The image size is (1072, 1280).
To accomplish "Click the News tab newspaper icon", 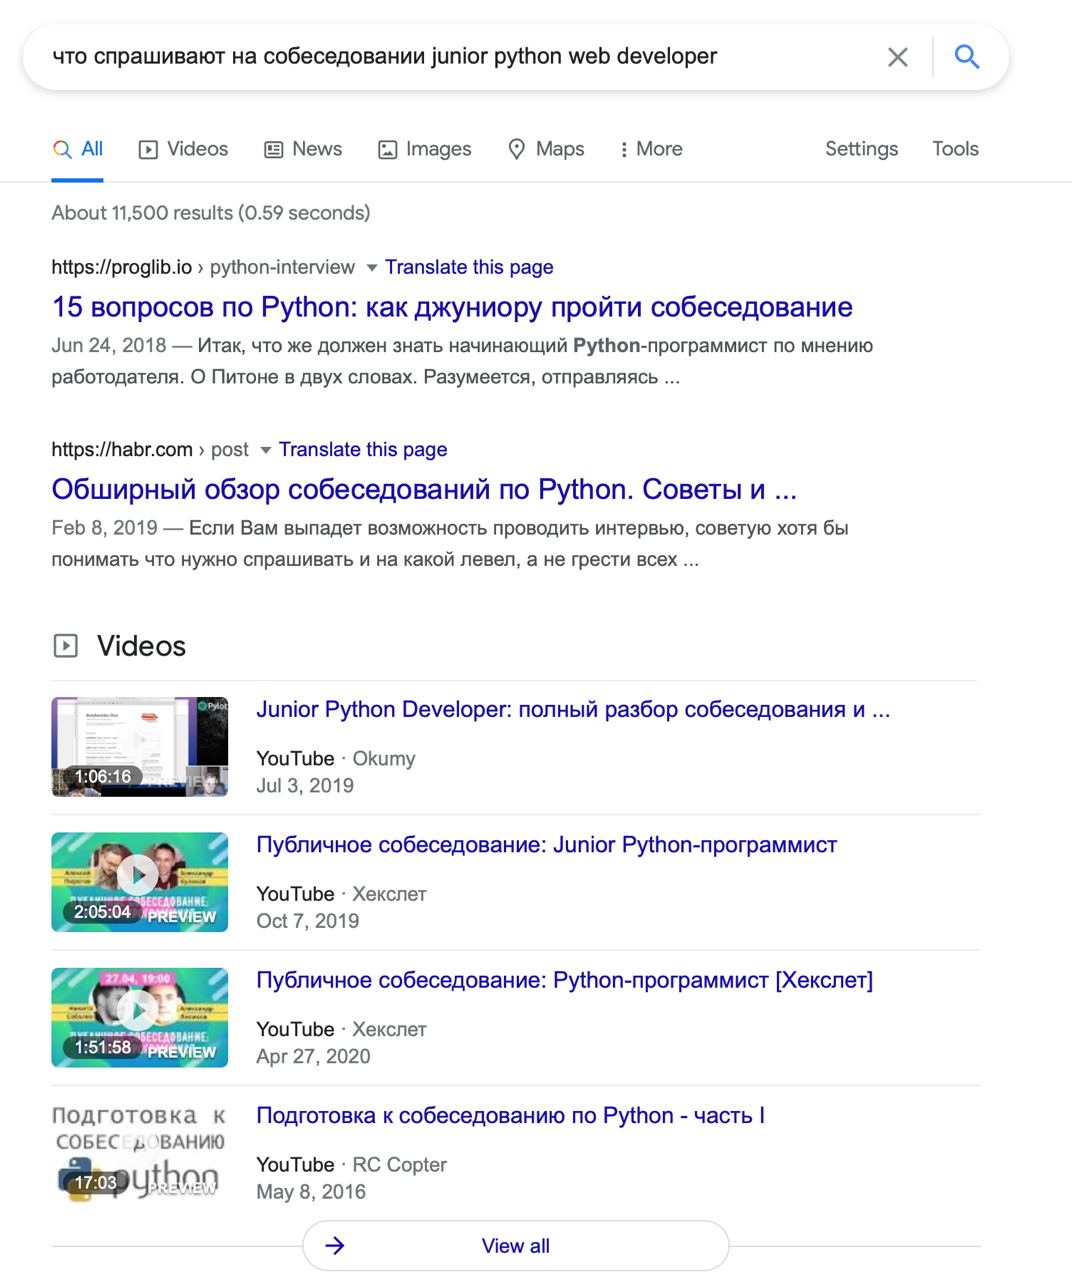I will [273, 150].
